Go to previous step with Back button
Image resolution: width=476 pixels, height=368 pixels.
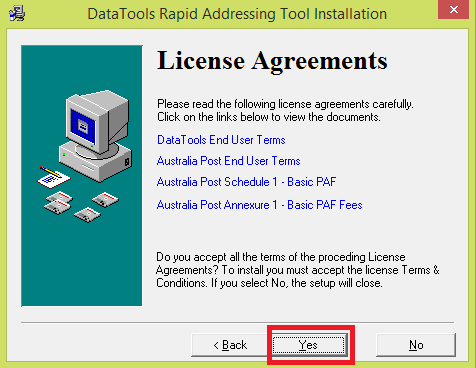[230, 345]
